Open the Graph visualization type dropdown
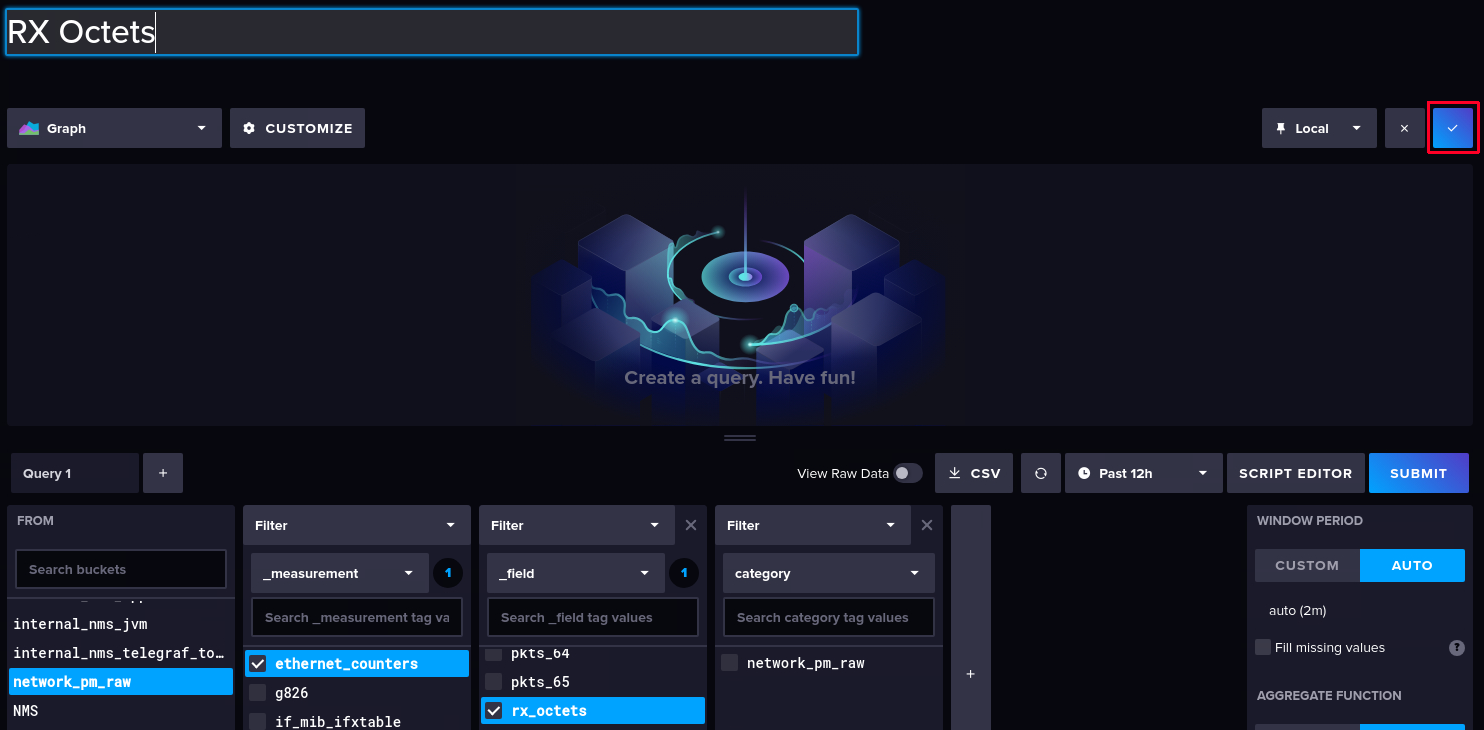Image resolution: width=1484 pixels, height=730 pixels. click(x=114, y=128)
